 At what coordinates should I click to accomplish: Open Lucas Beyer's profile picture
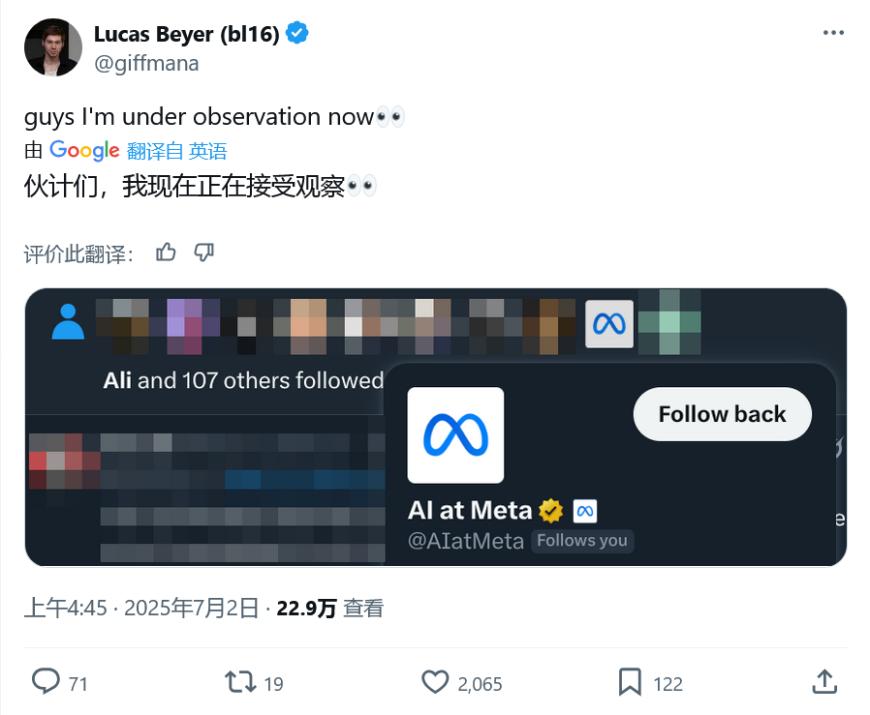click(53, 47)
